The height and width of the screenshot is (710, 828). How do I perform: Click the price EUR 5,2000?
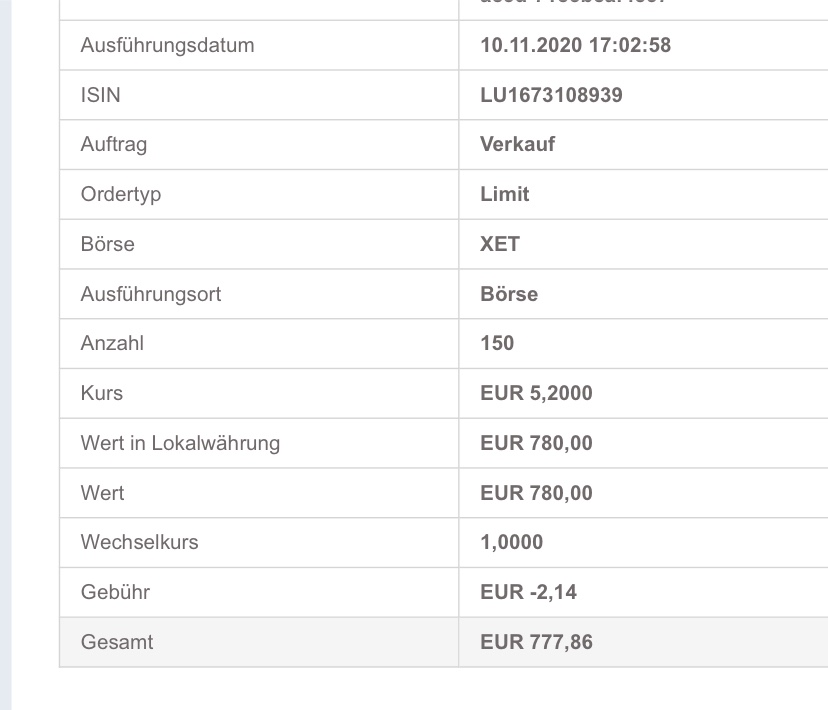click(x=536, y=393)
